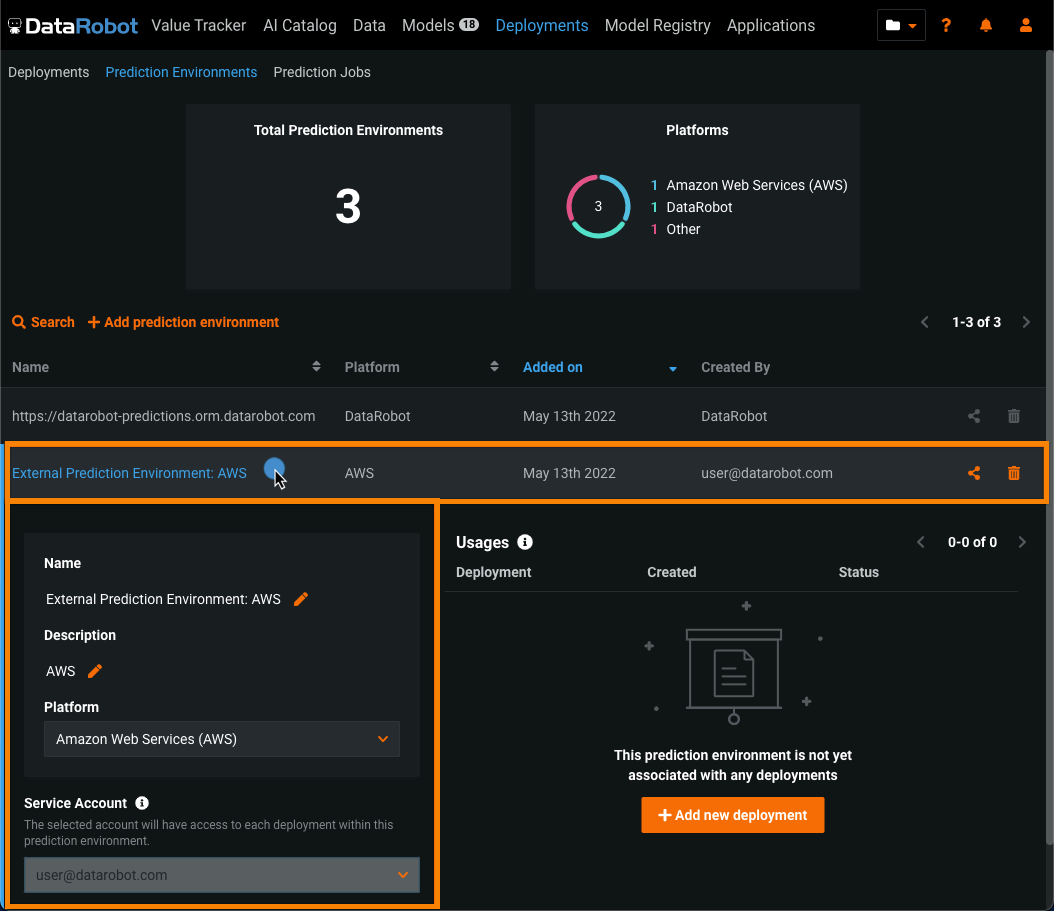
Task: Click Add new deployment button
Action: tap(732, 815)
